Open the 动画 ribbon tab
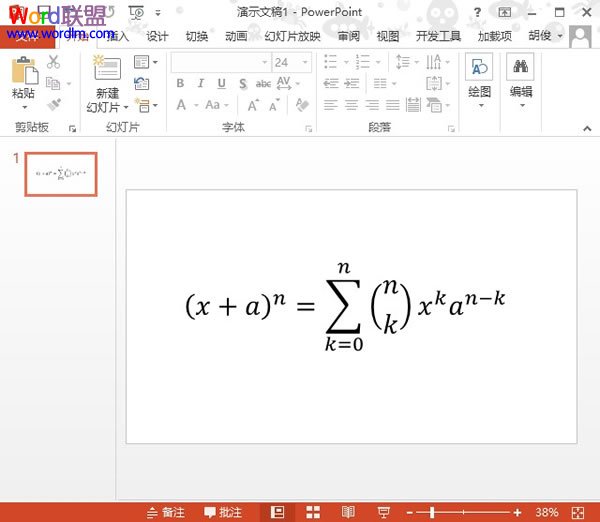Screen dimensions: 600x522 pos(236,36)
